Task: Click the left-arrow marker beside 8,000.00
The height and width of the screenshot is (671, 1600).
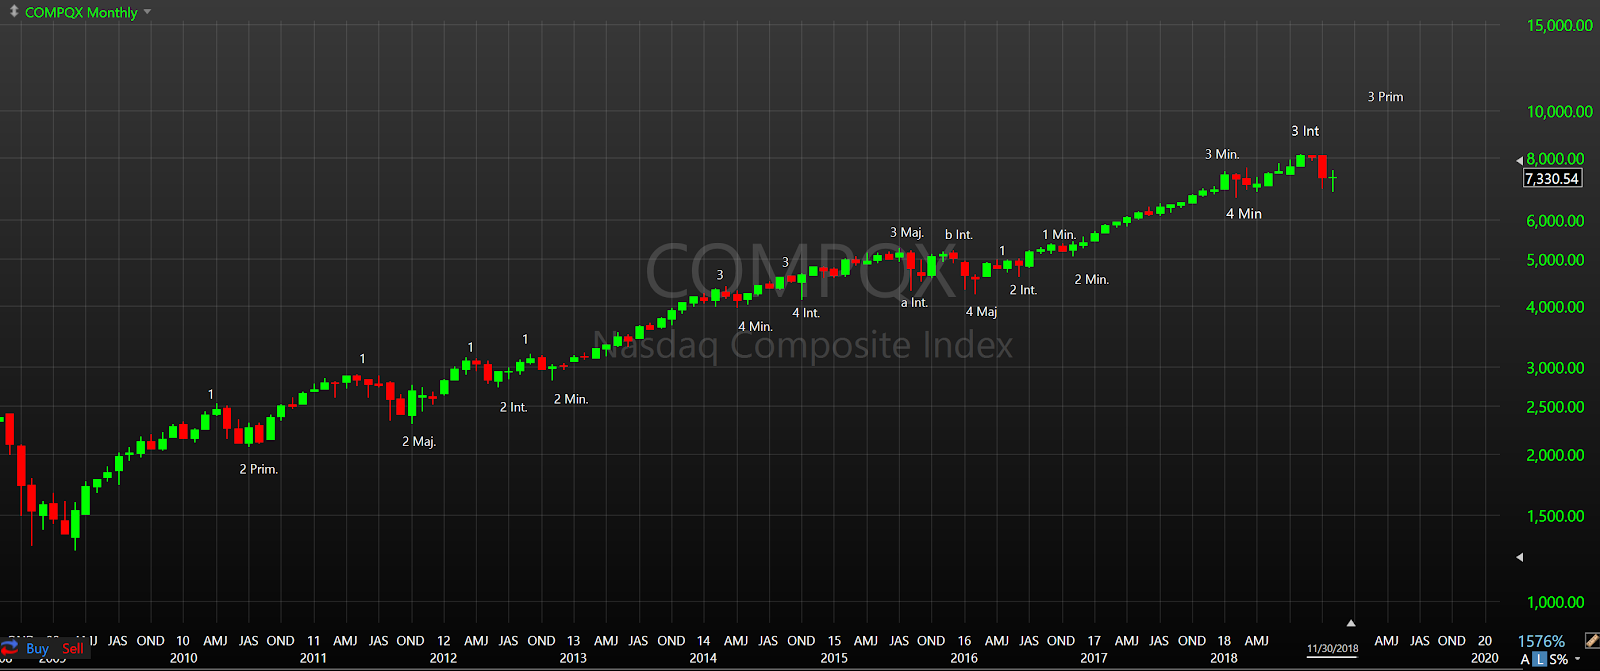Action: click(1520, 160)
